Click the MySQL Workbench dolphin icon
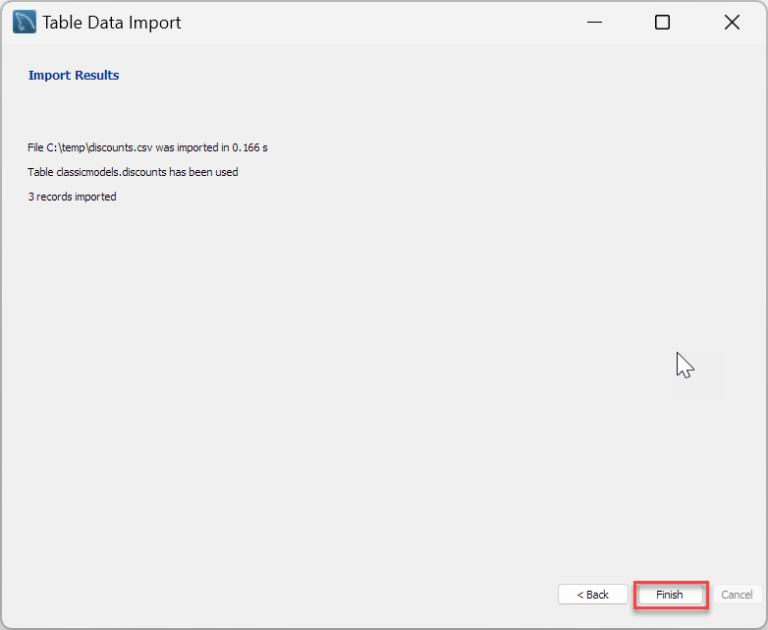Viewport: 768px width, 630px height. tap(24, 22)
